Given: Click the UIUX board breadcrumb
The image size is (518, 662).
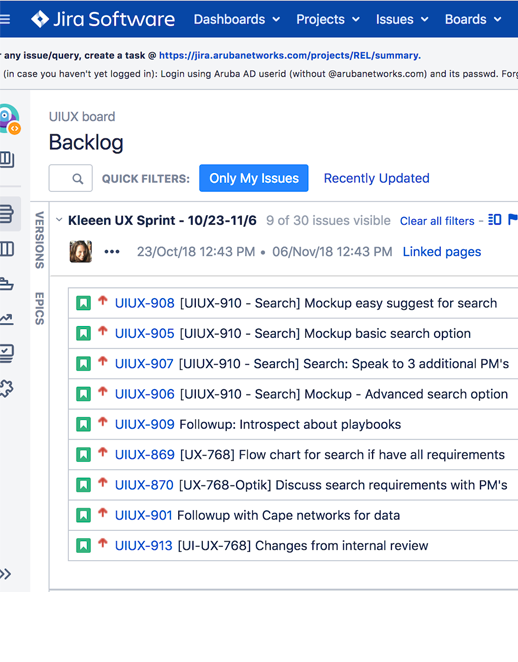Looking at the screenshot, I should [82, 117].
